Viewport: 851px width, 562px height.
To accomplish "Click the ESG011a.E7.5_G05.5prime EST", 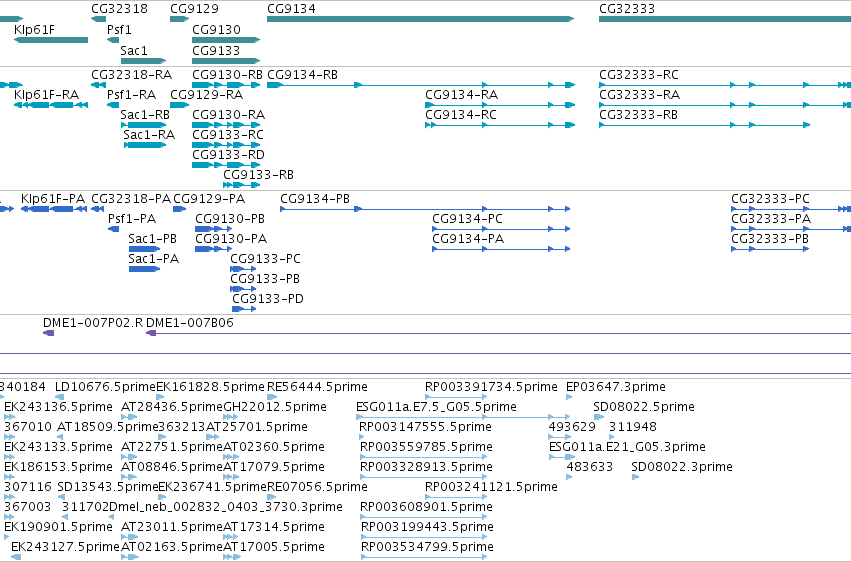I will click(x=462, y=417).
